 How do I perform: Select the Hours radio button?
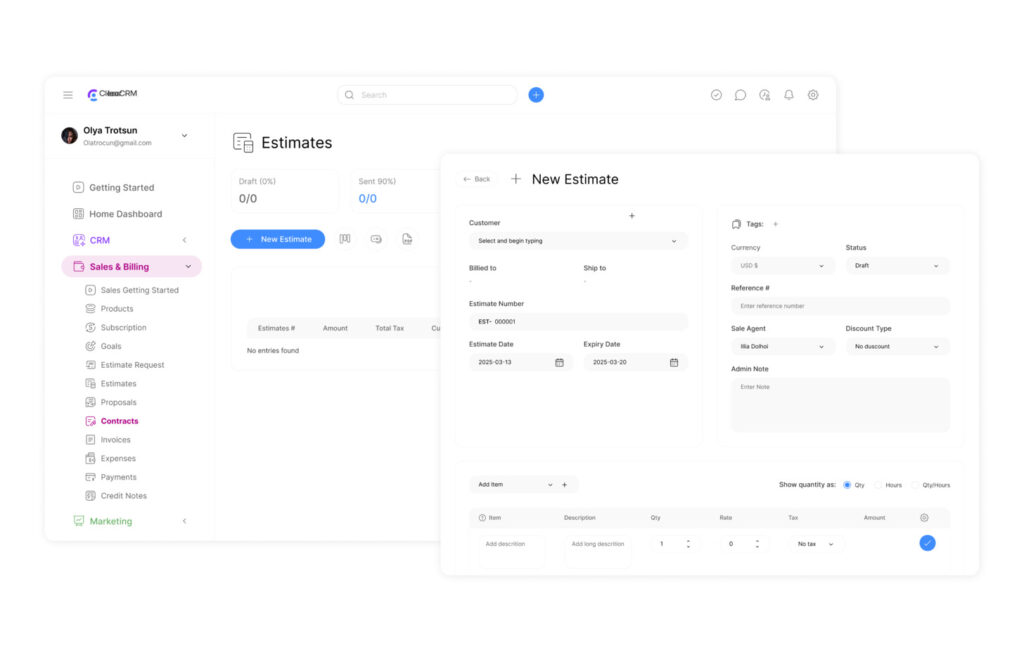pos(878,485)
